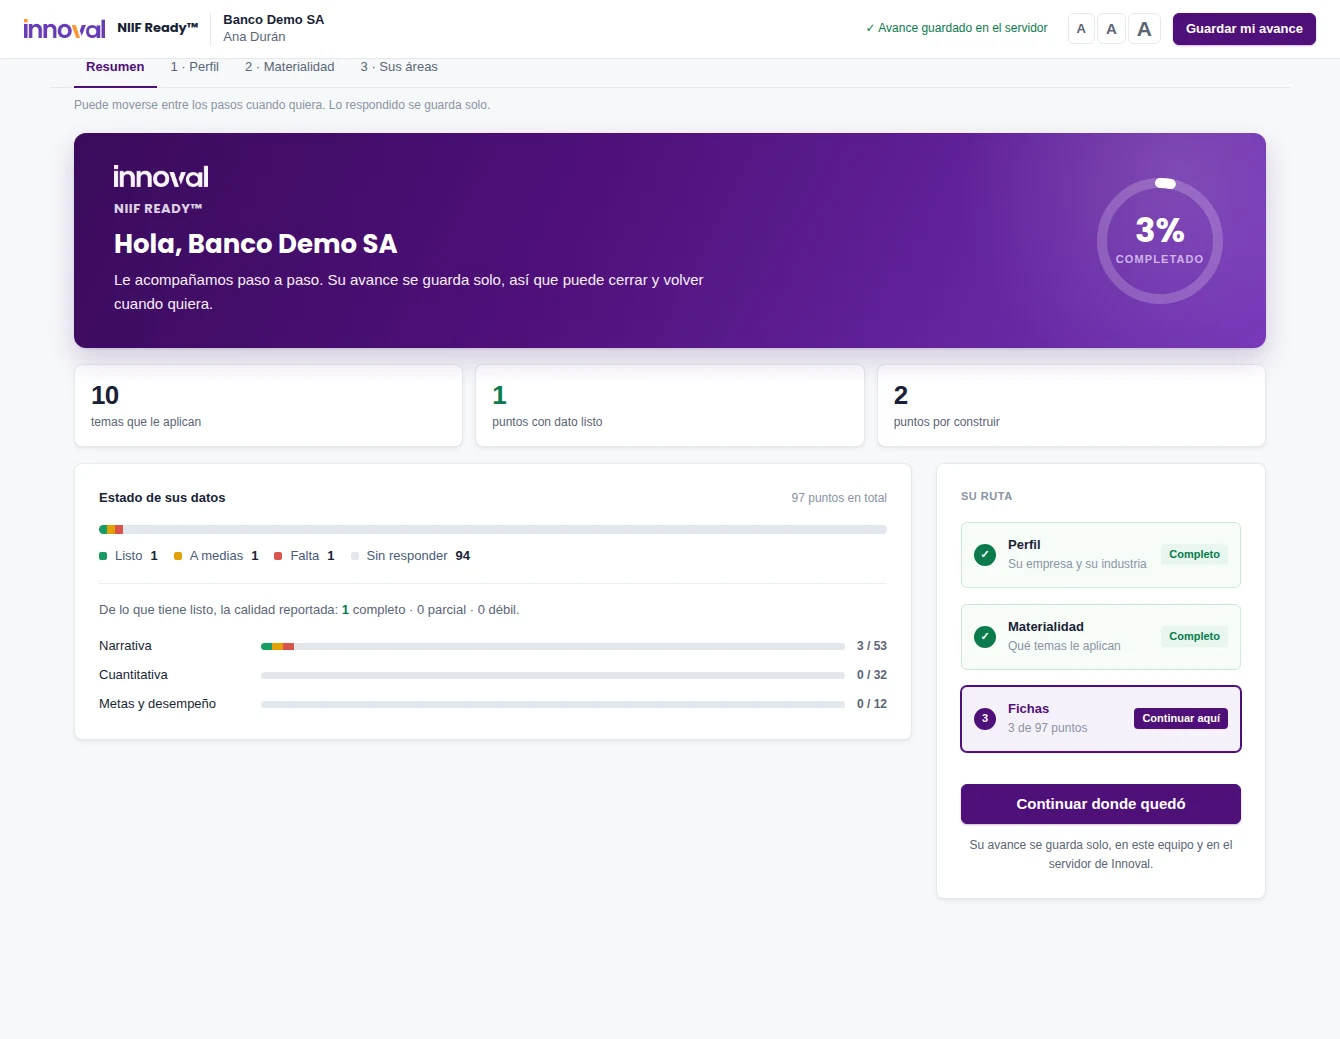
Task: Click the 3 / 53 Narrativa count
Action: 872,646
